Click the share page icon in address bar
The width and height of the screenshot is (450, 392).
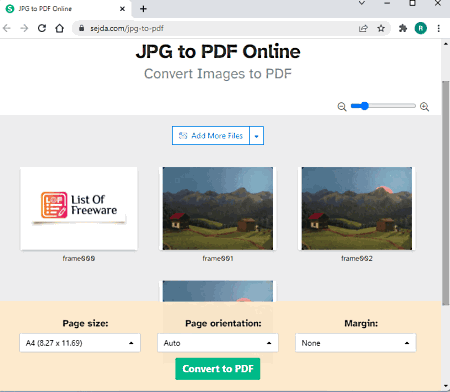(x=363, y=28)
